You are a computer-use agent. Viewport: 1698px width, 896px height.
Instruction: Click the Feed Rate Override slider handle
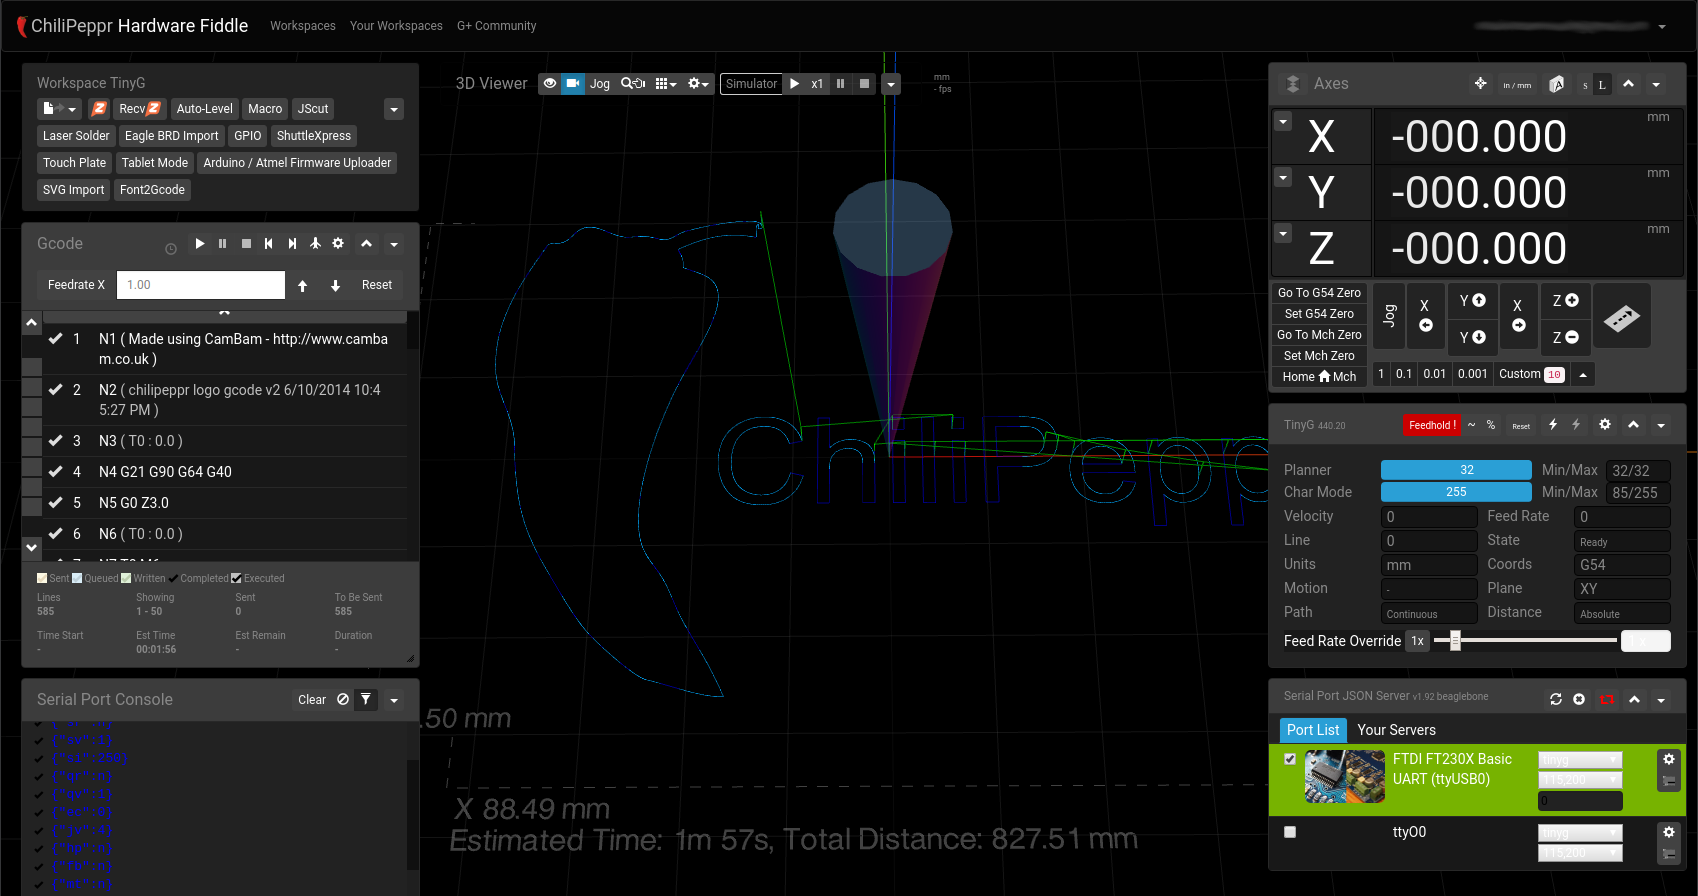pyautogui.click(x=1455, y=641)
